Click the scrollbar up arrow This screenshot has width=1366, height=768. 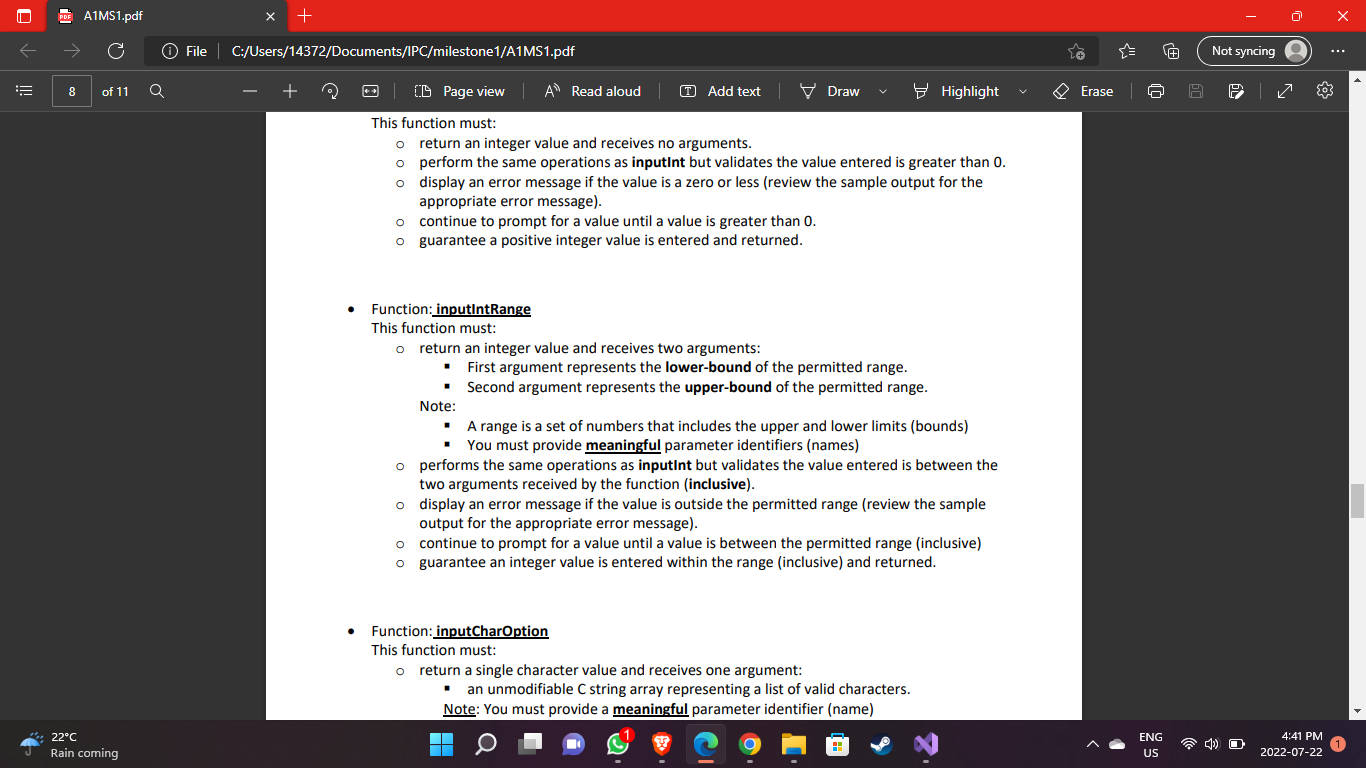(x=1357, y=78)
